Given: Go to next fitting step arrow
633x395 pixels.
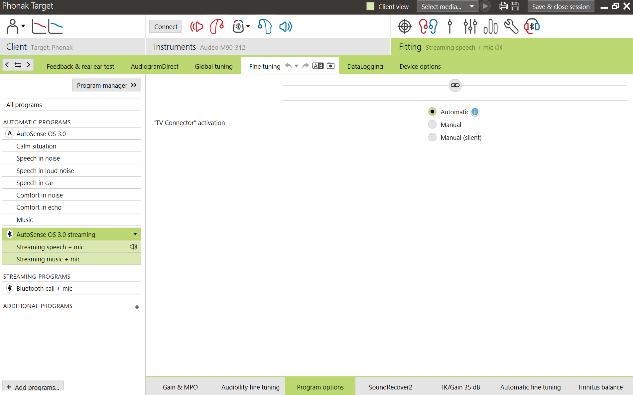Looking at the screenshot, I should [x=28, y=65].
